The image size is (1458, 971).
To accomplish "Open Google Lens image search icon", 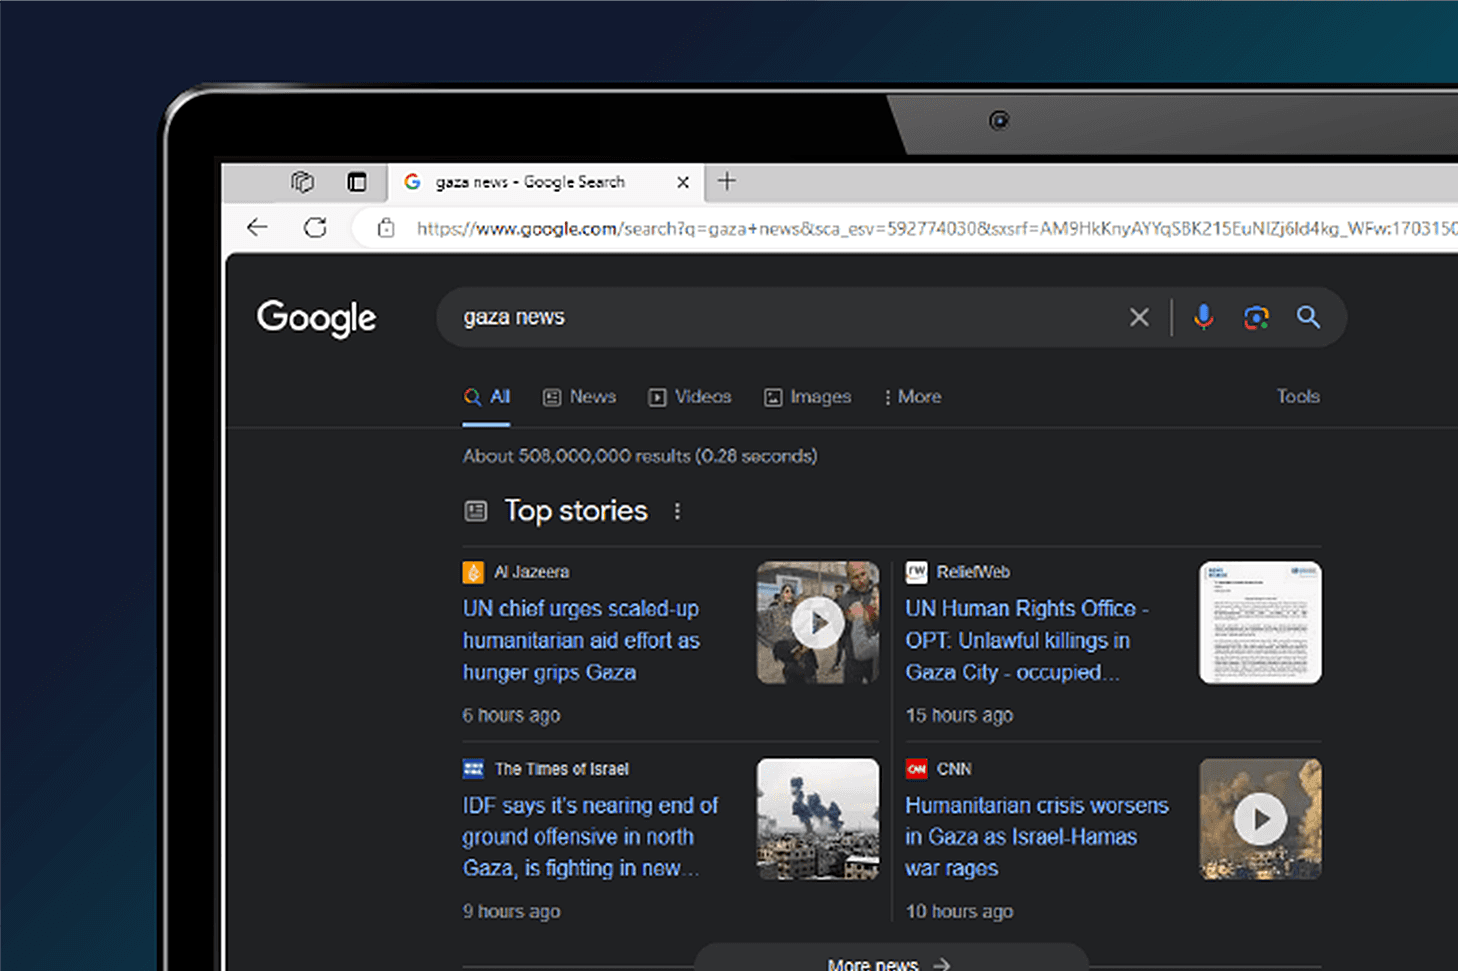I will [x=1256, y=317].
